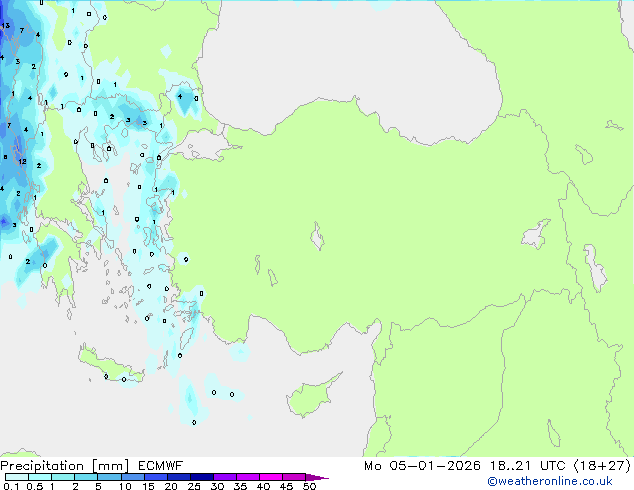This screenshot has width=634, height=490.
Task: Click the '13' precipitation value on map
Action: point(6,26)
